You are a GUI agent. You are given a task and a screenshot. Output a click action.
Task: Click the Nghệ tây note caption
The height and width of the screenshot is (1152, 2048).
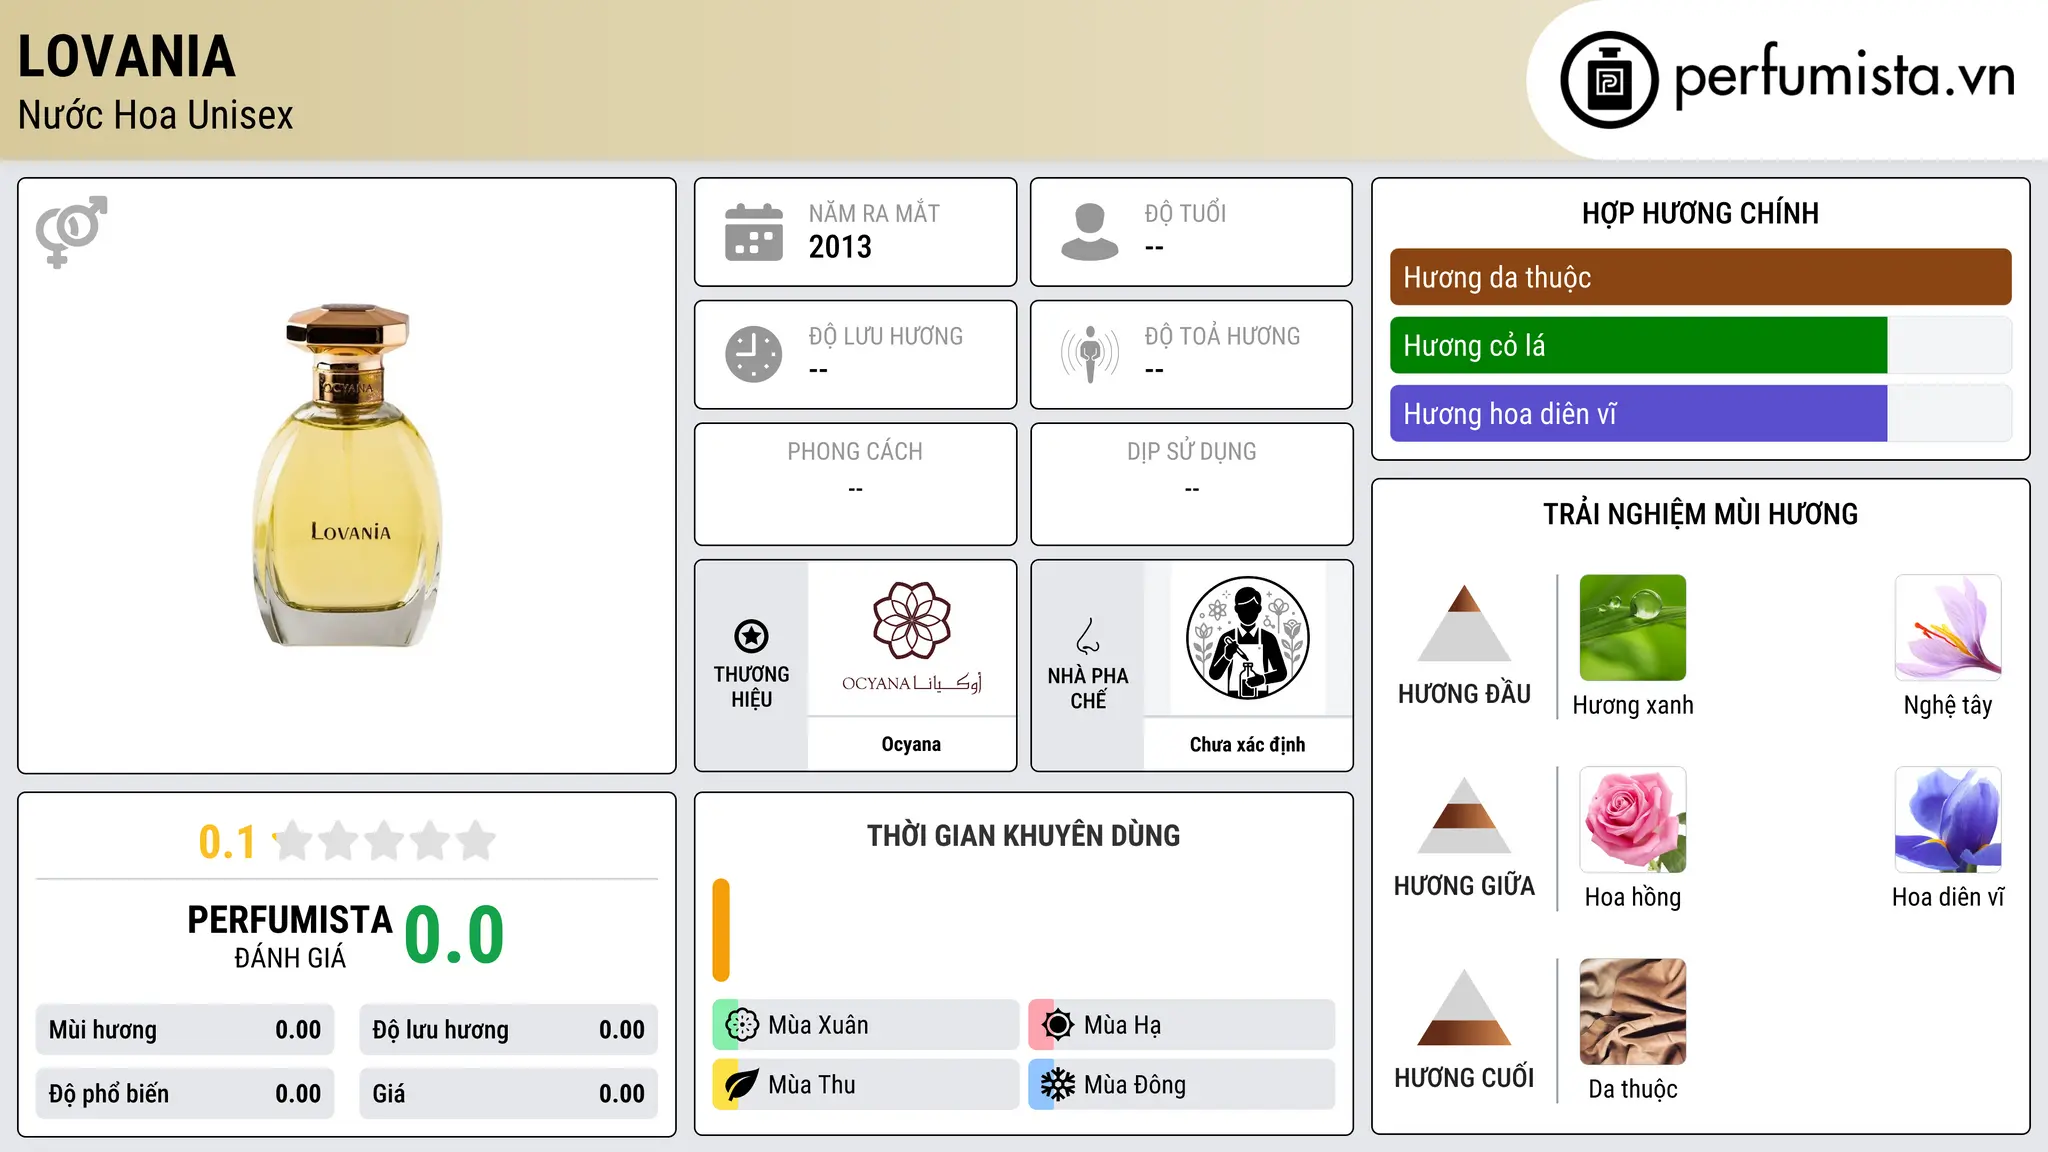[x=1948, y=705]
